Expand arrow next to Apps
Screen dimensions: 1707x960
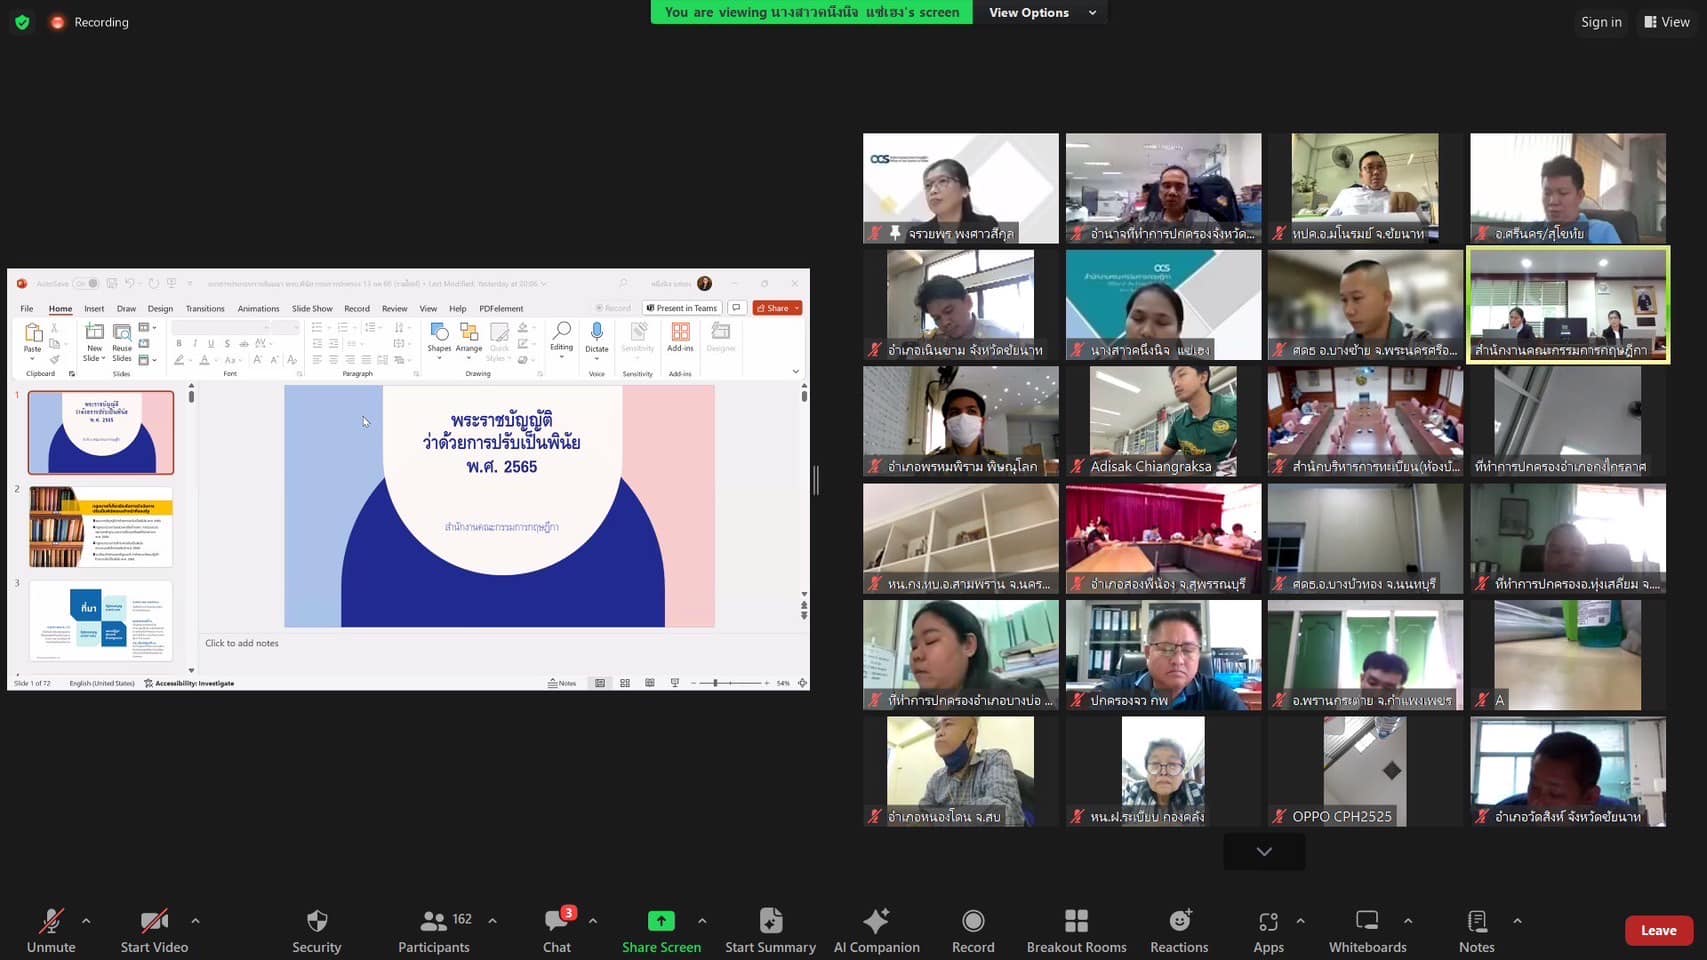(1300, 921)
